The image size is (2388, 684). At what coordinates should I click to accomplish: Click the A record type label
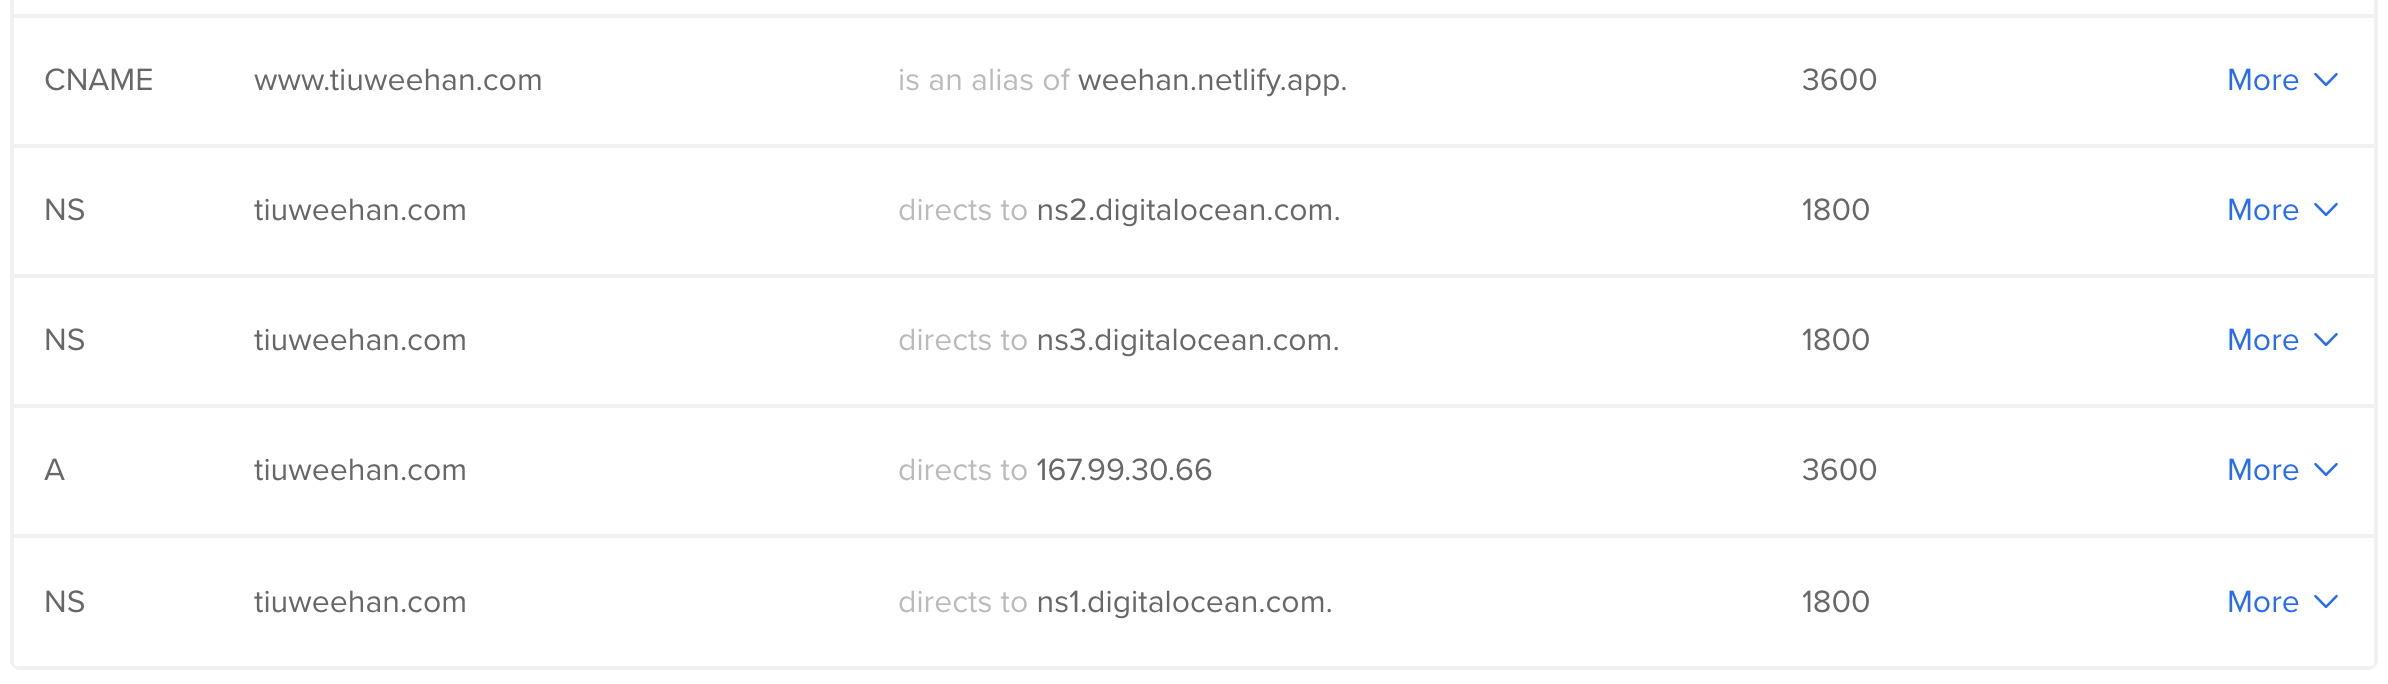55,470
